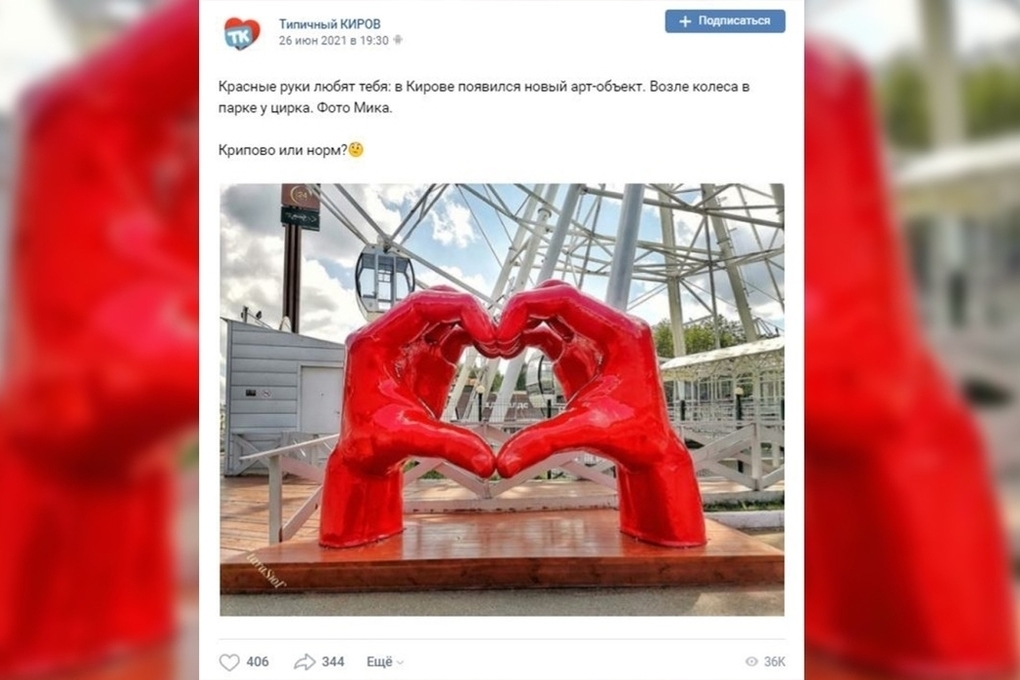
Task: Open the red heart hands photo
Action: tap(502, 400)
